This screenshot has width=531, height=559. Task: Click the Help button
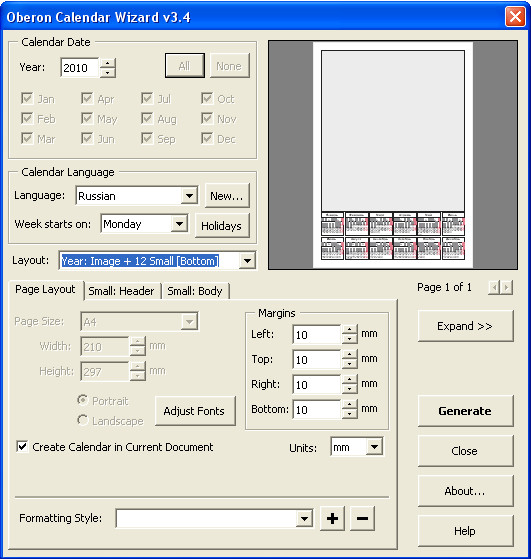click(x=465, y=530)
